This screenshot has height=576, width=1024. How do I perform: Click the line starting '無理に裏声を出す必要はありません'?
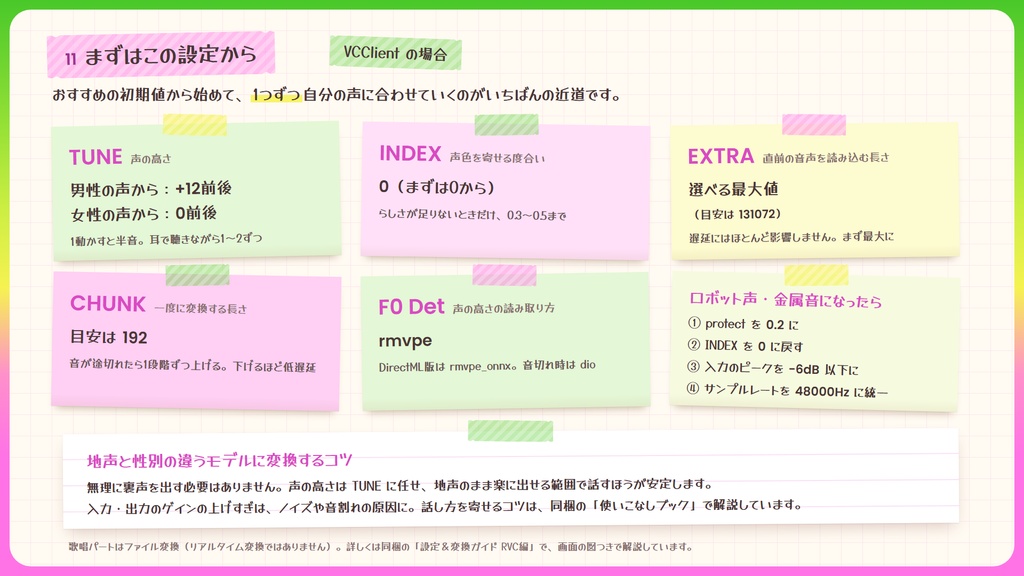point(399,485)
